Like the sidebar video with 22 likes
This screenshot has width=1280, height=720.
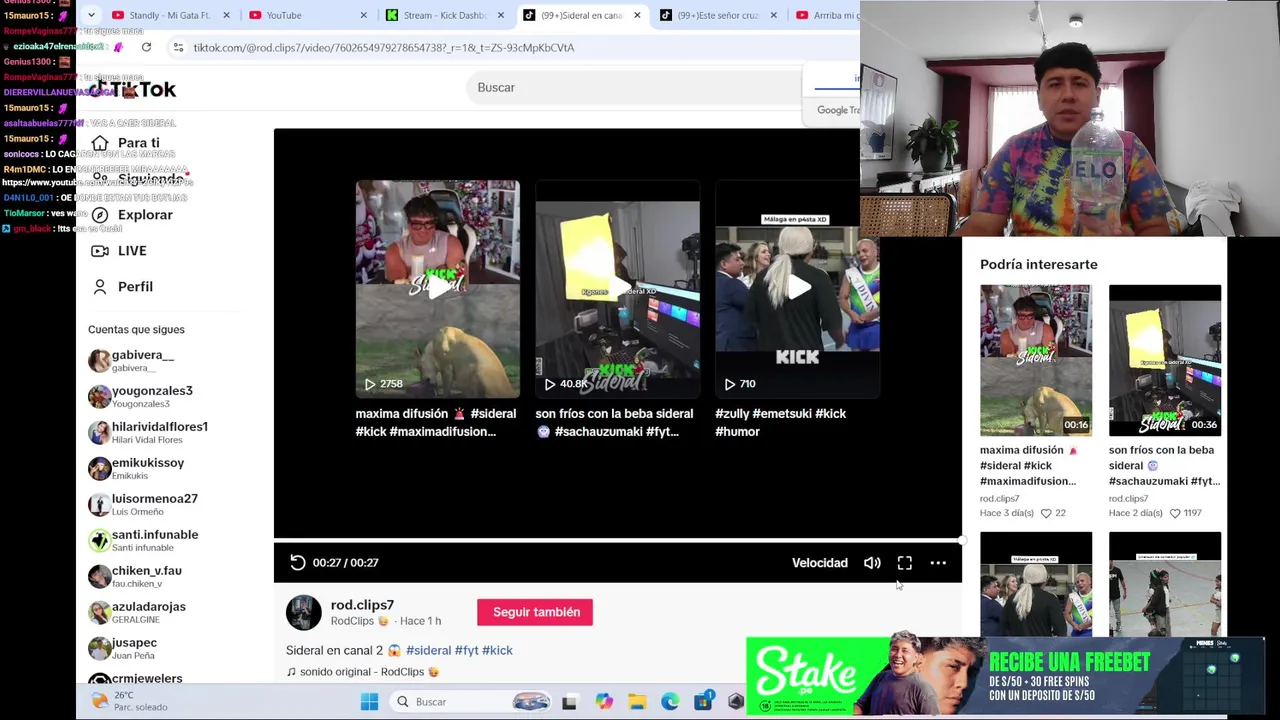tap(1046, 513)
